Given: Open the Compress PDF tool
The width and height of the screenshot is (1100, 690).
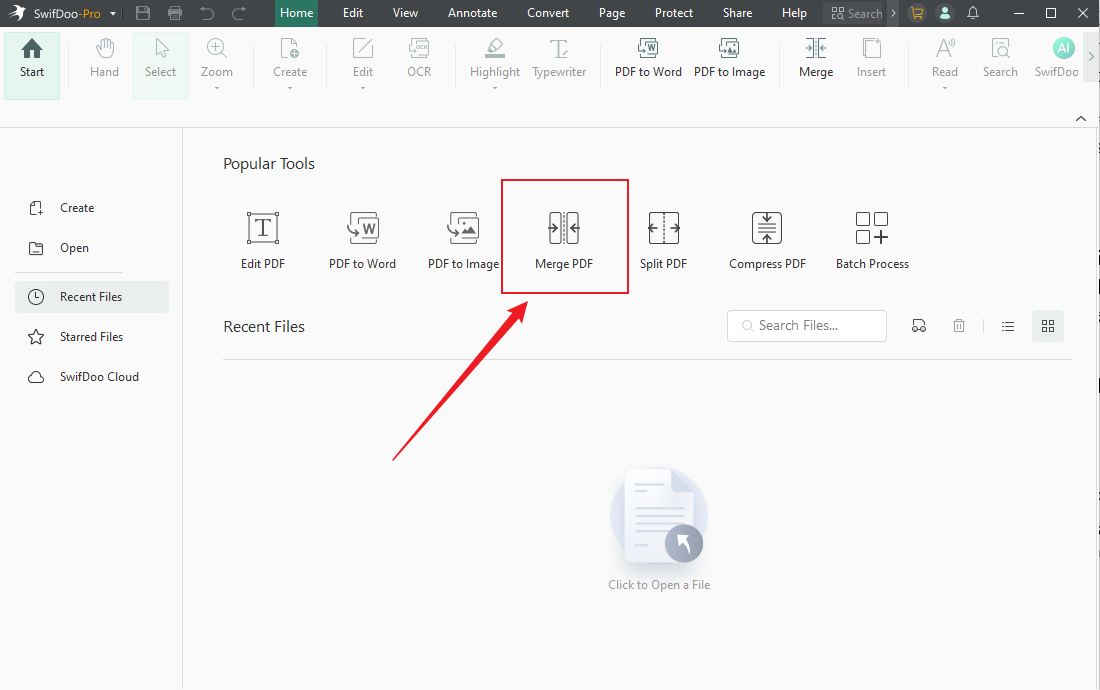Looking at the screenshot, I should click(767, 240).
